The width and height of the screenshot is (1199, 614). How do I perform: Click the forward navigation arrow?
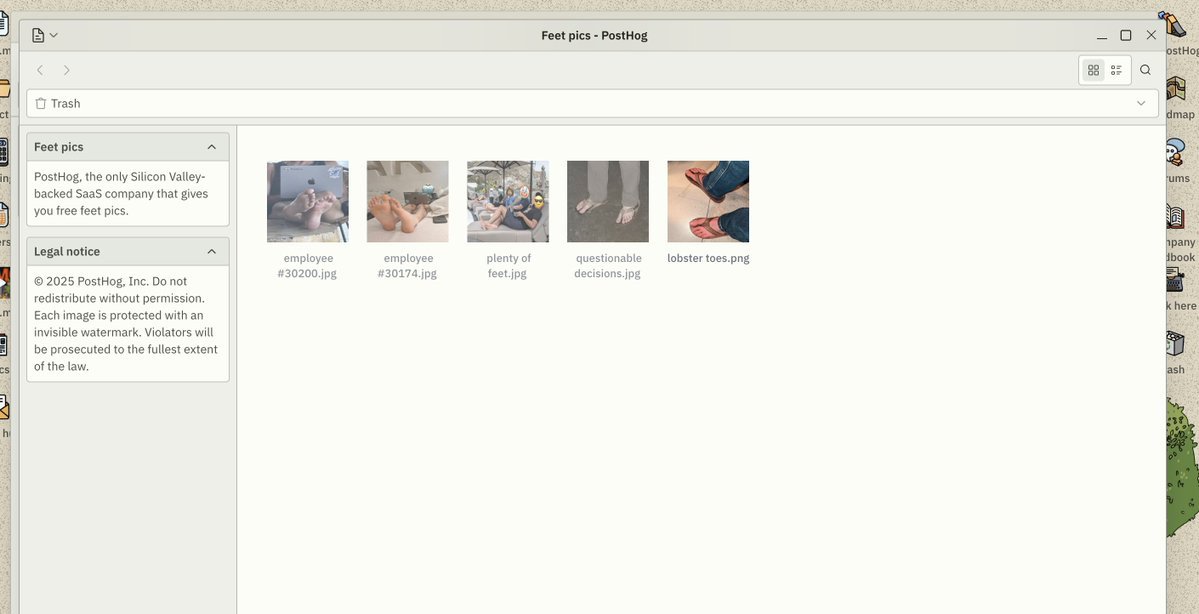point(67,70)
